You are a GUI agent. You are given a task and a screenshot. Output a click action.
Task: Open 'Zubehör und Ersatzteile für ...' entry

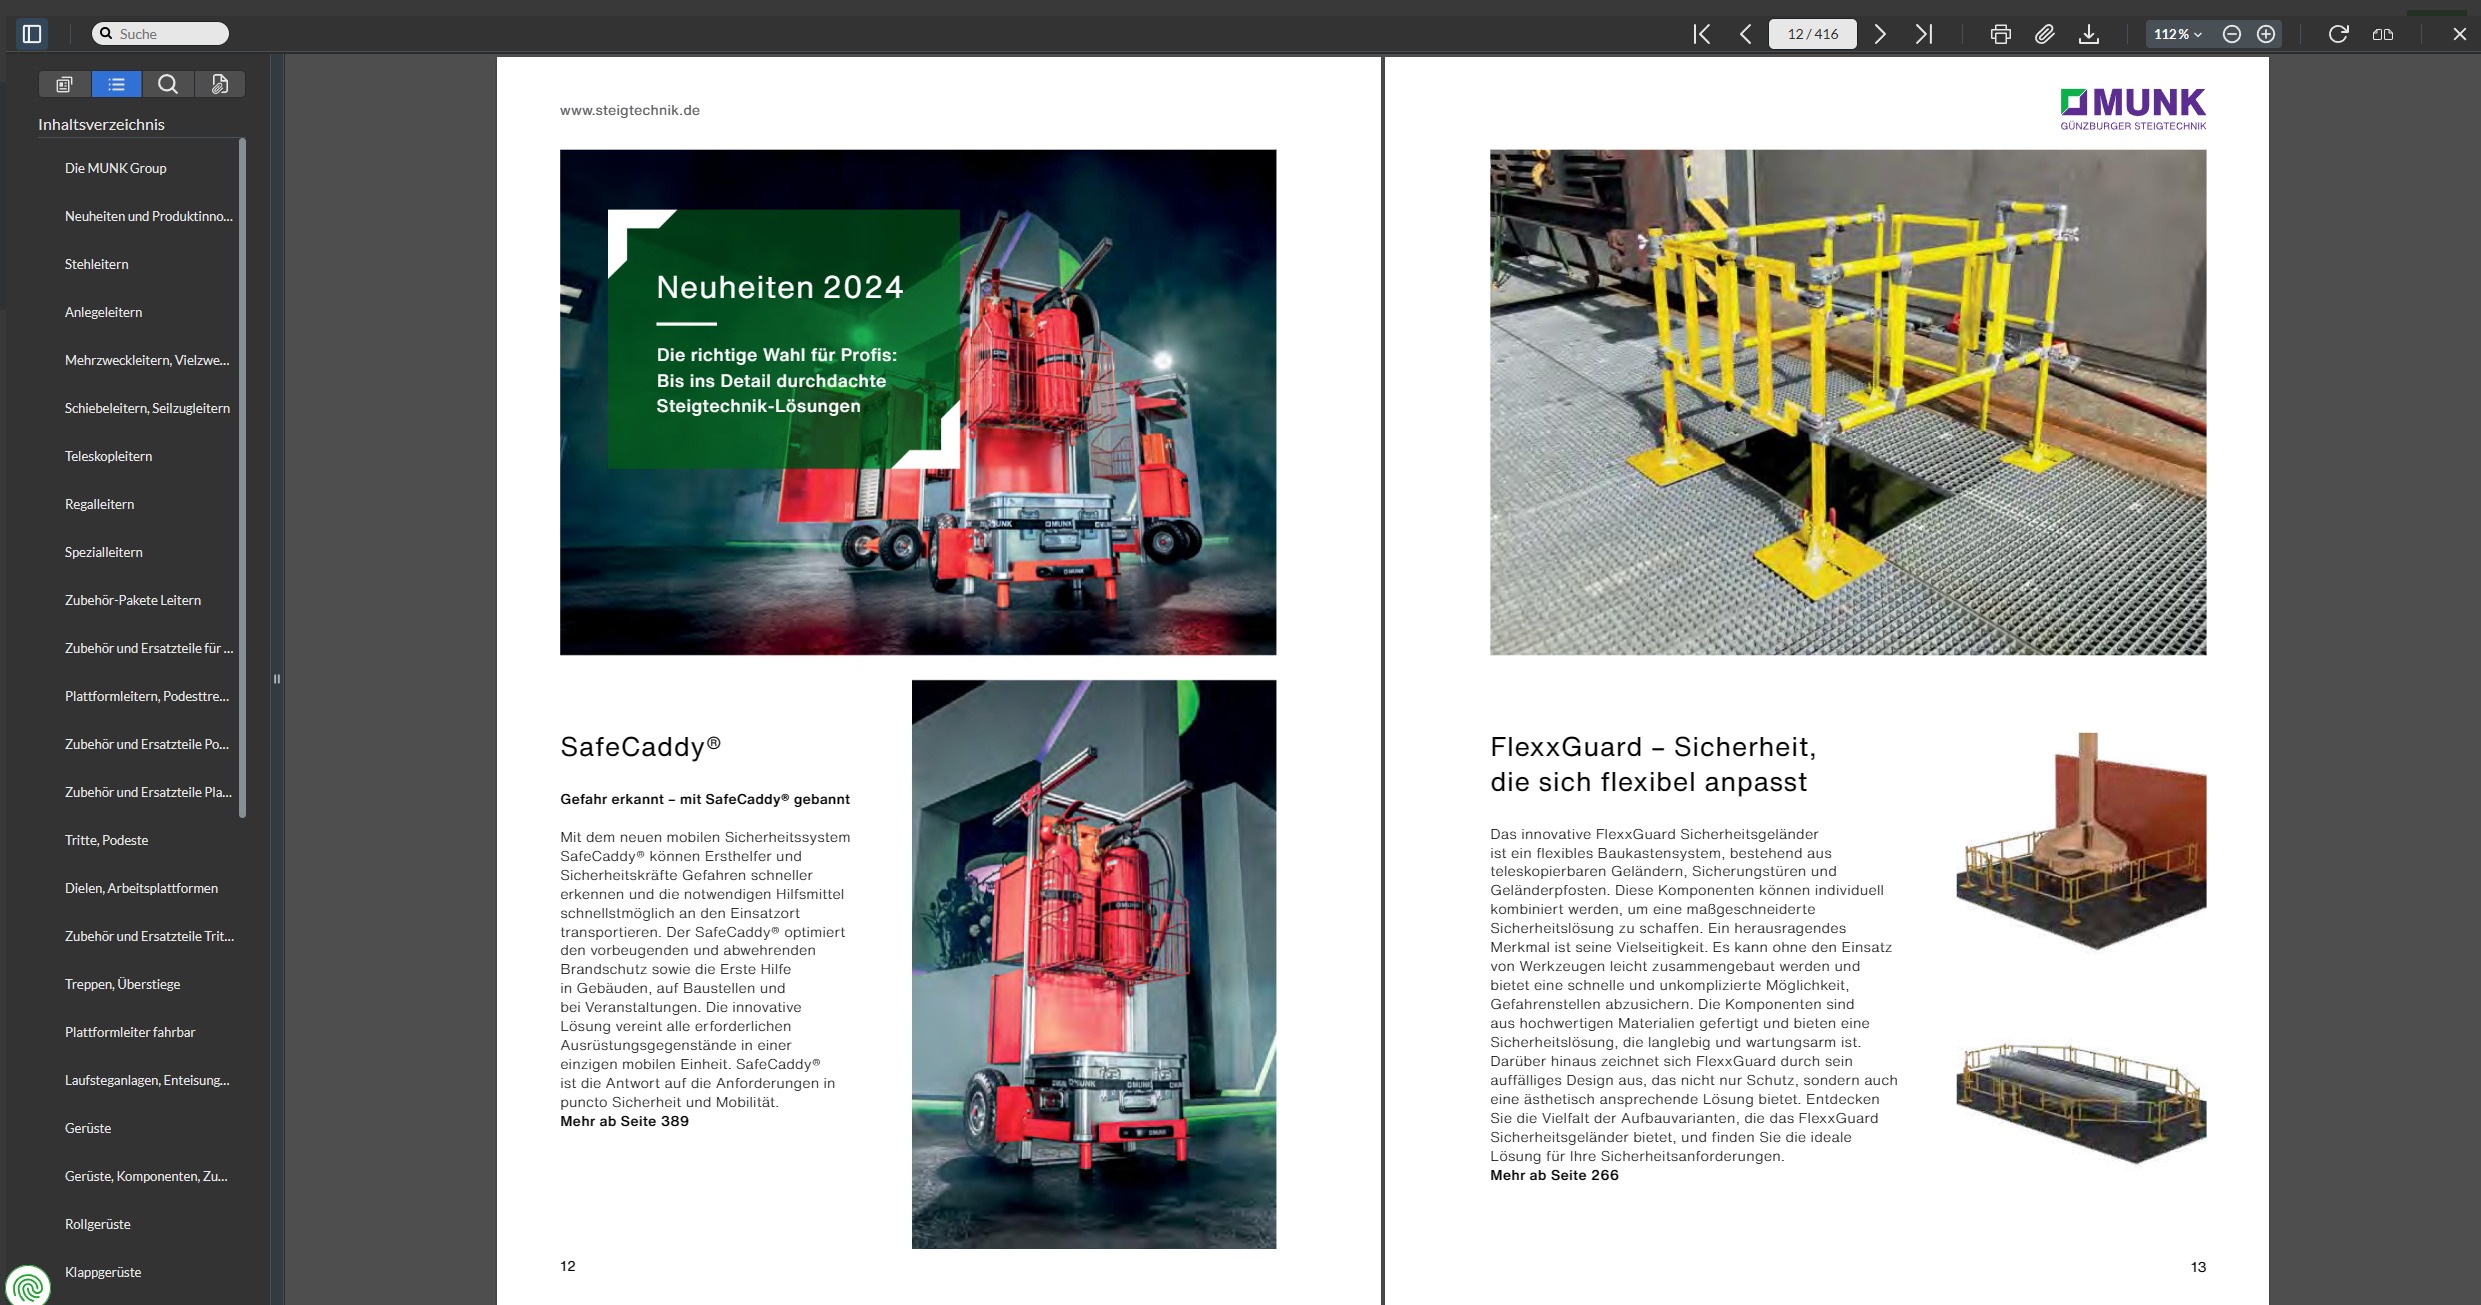tap(149, 648)
